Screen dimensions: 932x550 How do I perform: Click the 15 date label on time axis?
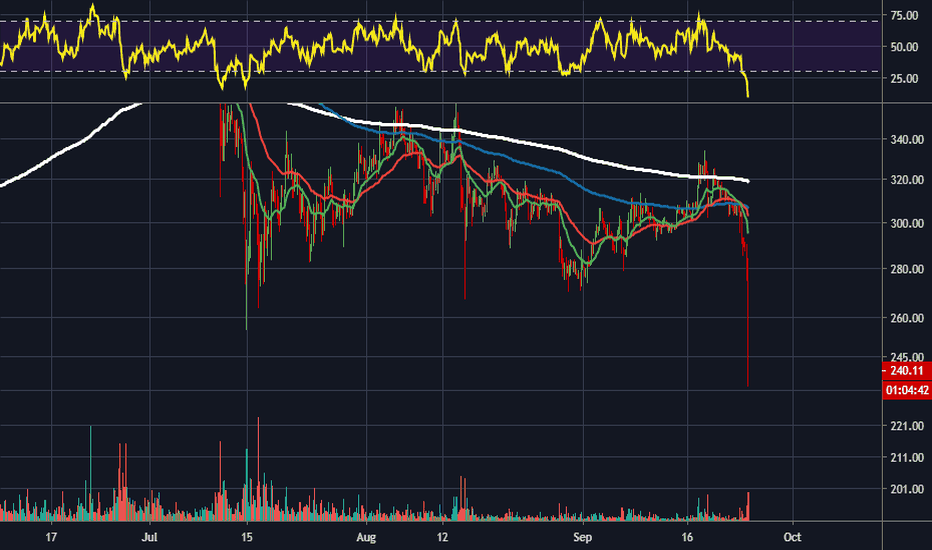point(247,537)
